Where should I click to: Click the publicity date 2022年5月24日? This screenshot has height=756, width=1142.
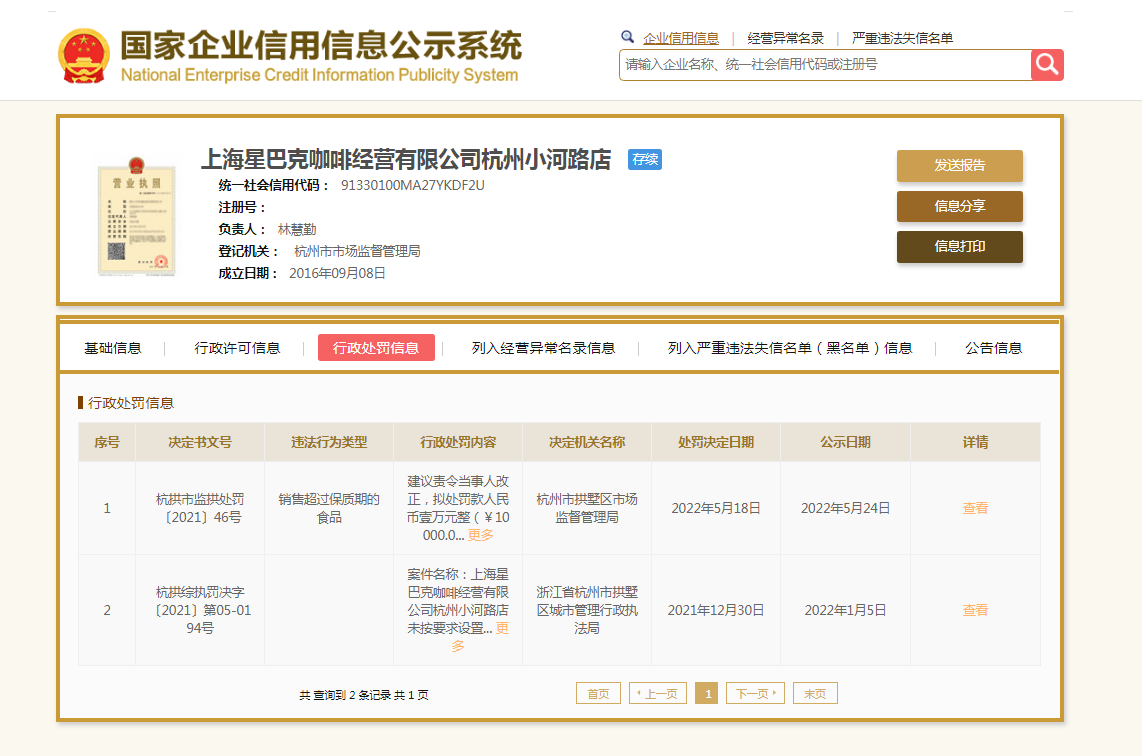pyautogui.click(x=846, y=508)
